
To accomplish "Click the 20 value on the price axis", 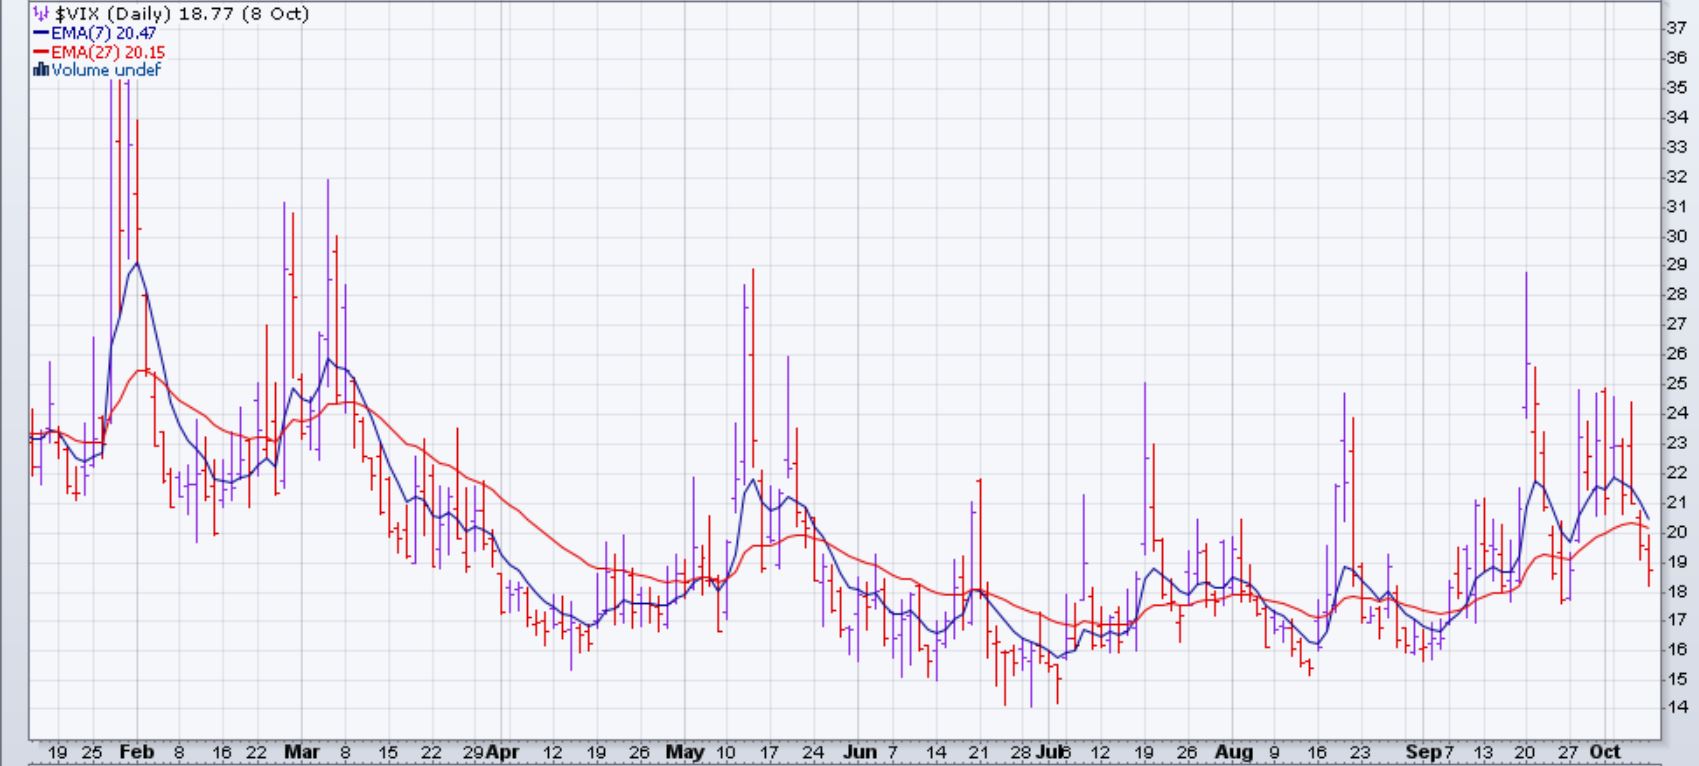I will coord(1675,531).
